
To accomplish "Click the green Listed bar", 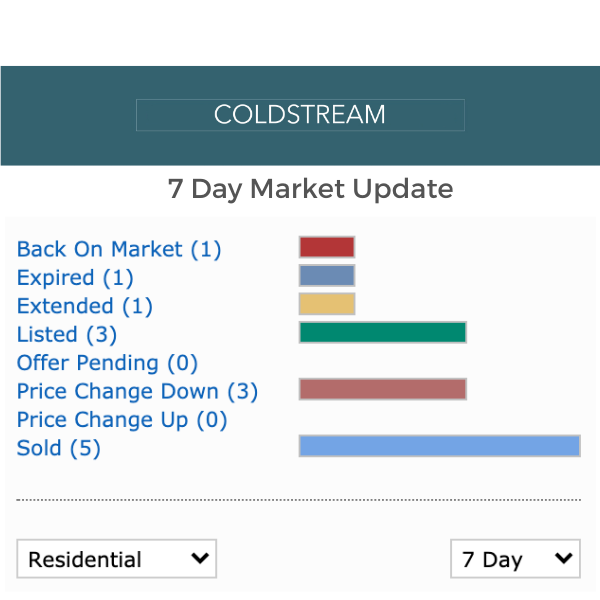I will tap(383, 332).
